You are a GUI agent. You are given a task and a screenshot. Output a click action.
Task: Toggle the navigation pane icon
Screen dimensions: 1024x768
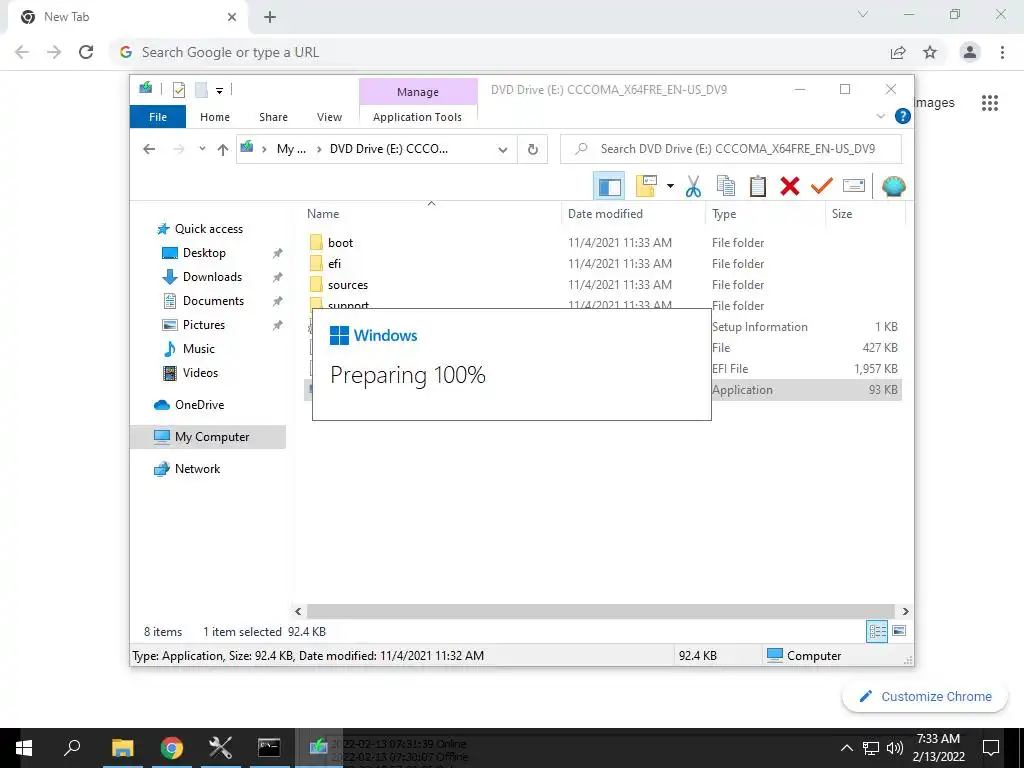click(x=609, y=186)
